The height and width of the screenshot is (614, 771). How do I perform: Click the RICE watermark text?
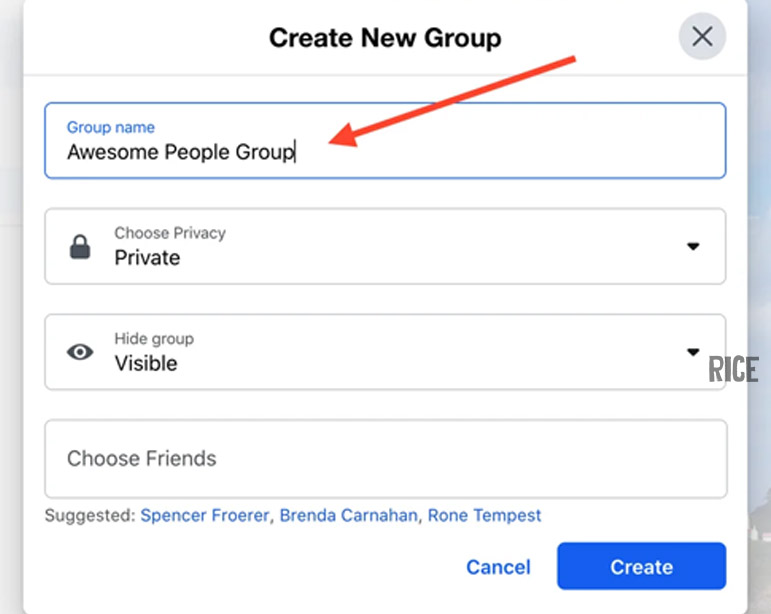click(x=733, y=370)
